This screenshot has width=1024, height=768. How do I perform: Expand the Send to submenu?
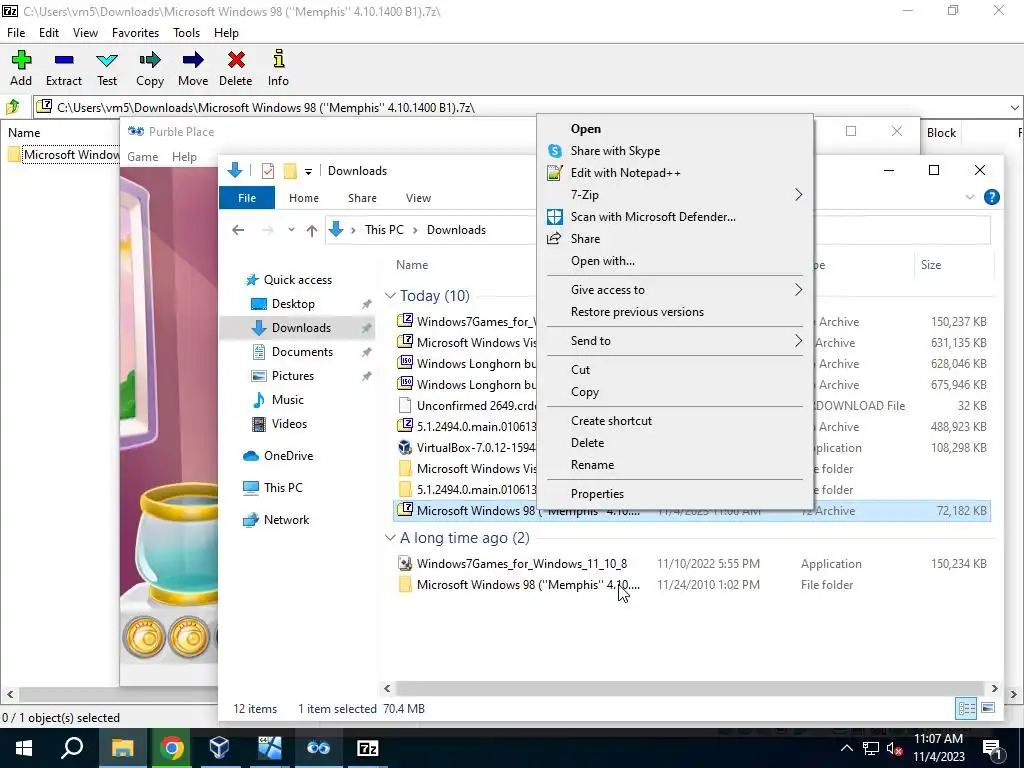pyautogui.click(x=675, y=341)
